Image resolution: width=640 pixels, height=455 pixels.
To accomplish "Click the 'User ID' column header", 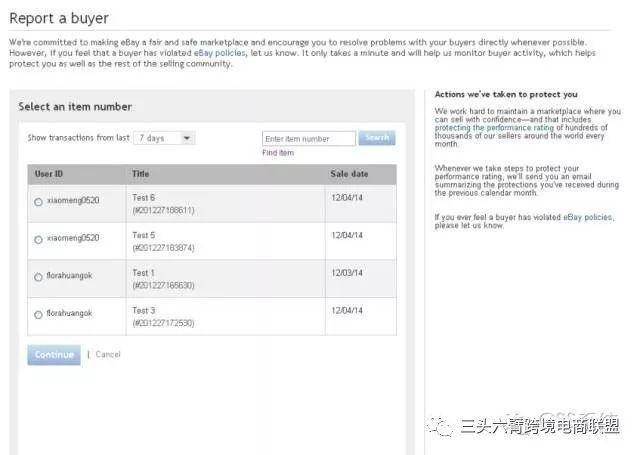I will click(49, 174).
